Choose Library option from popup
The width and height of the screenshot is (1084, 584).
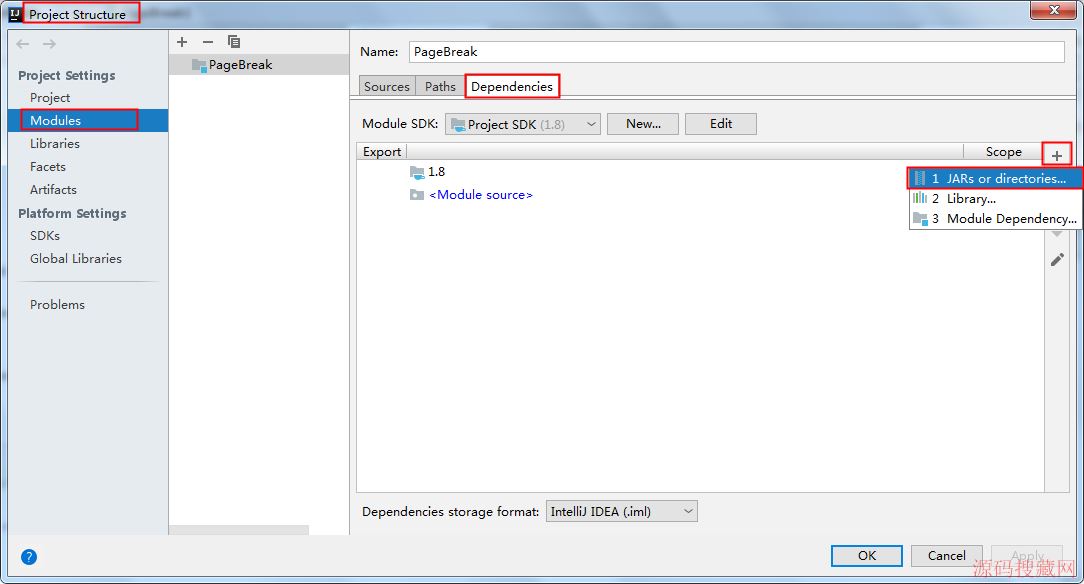(994, 198)
